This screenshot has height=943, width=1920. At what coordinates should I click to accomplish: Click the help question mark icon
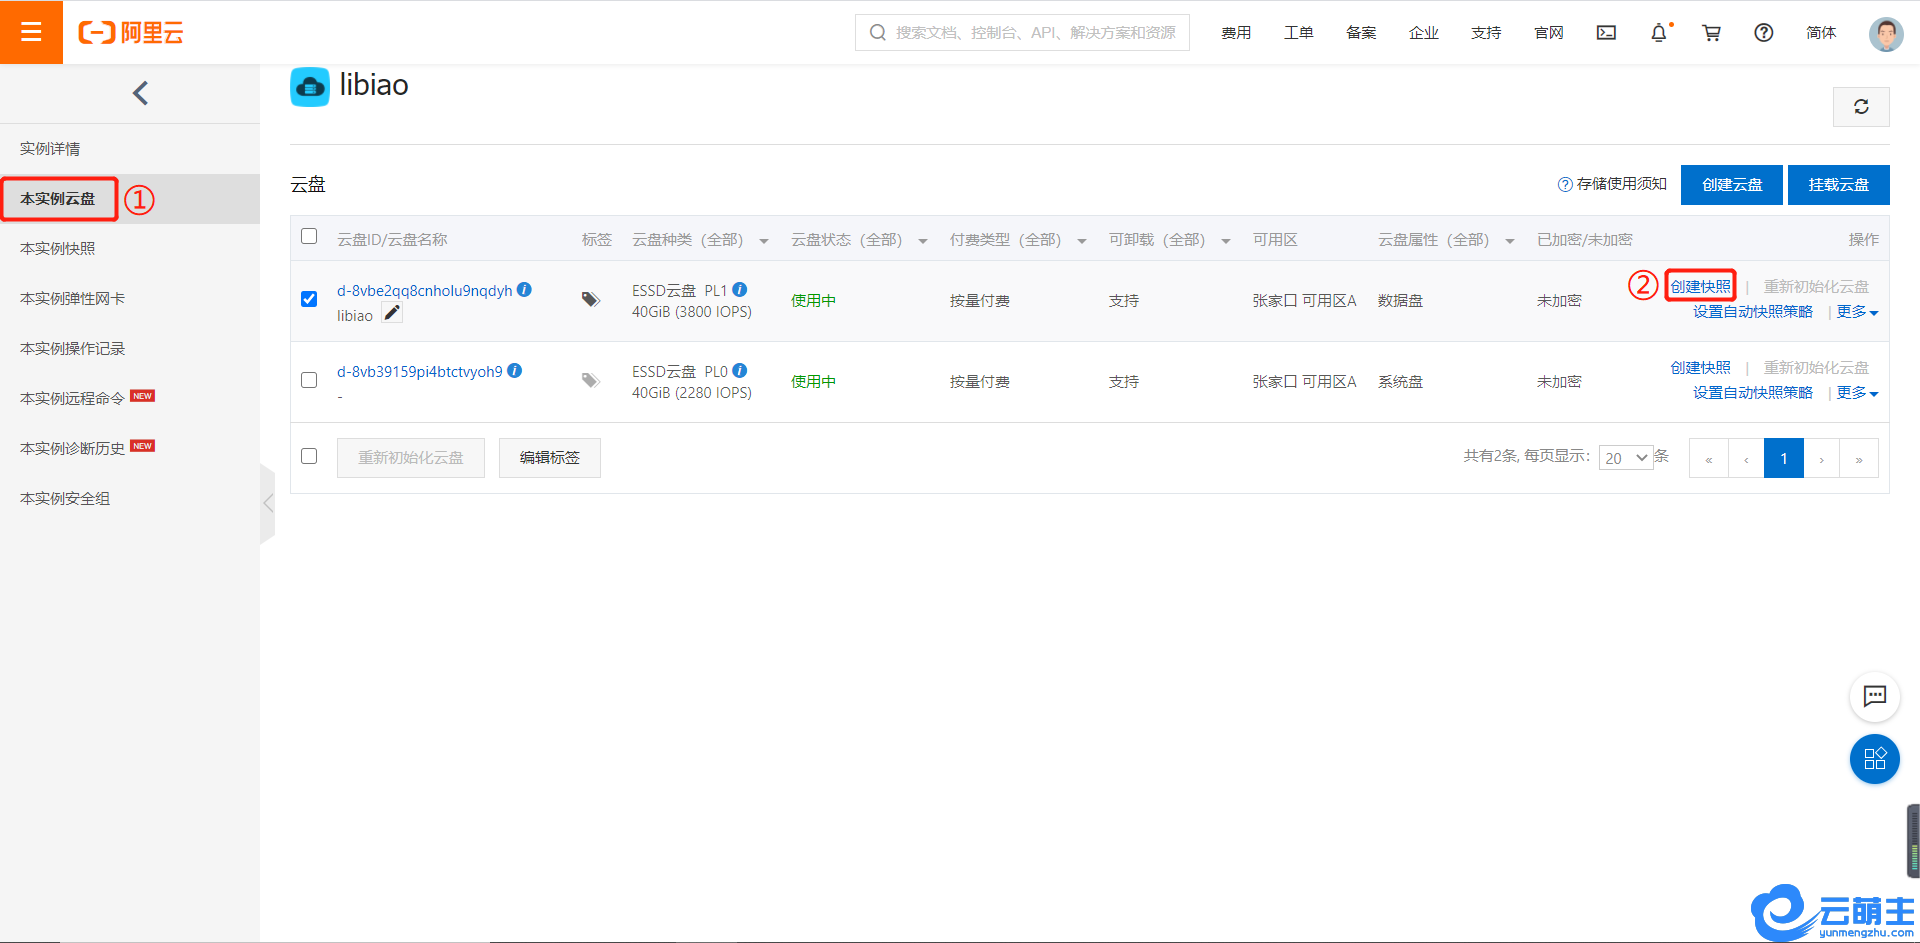point(1763,33)
